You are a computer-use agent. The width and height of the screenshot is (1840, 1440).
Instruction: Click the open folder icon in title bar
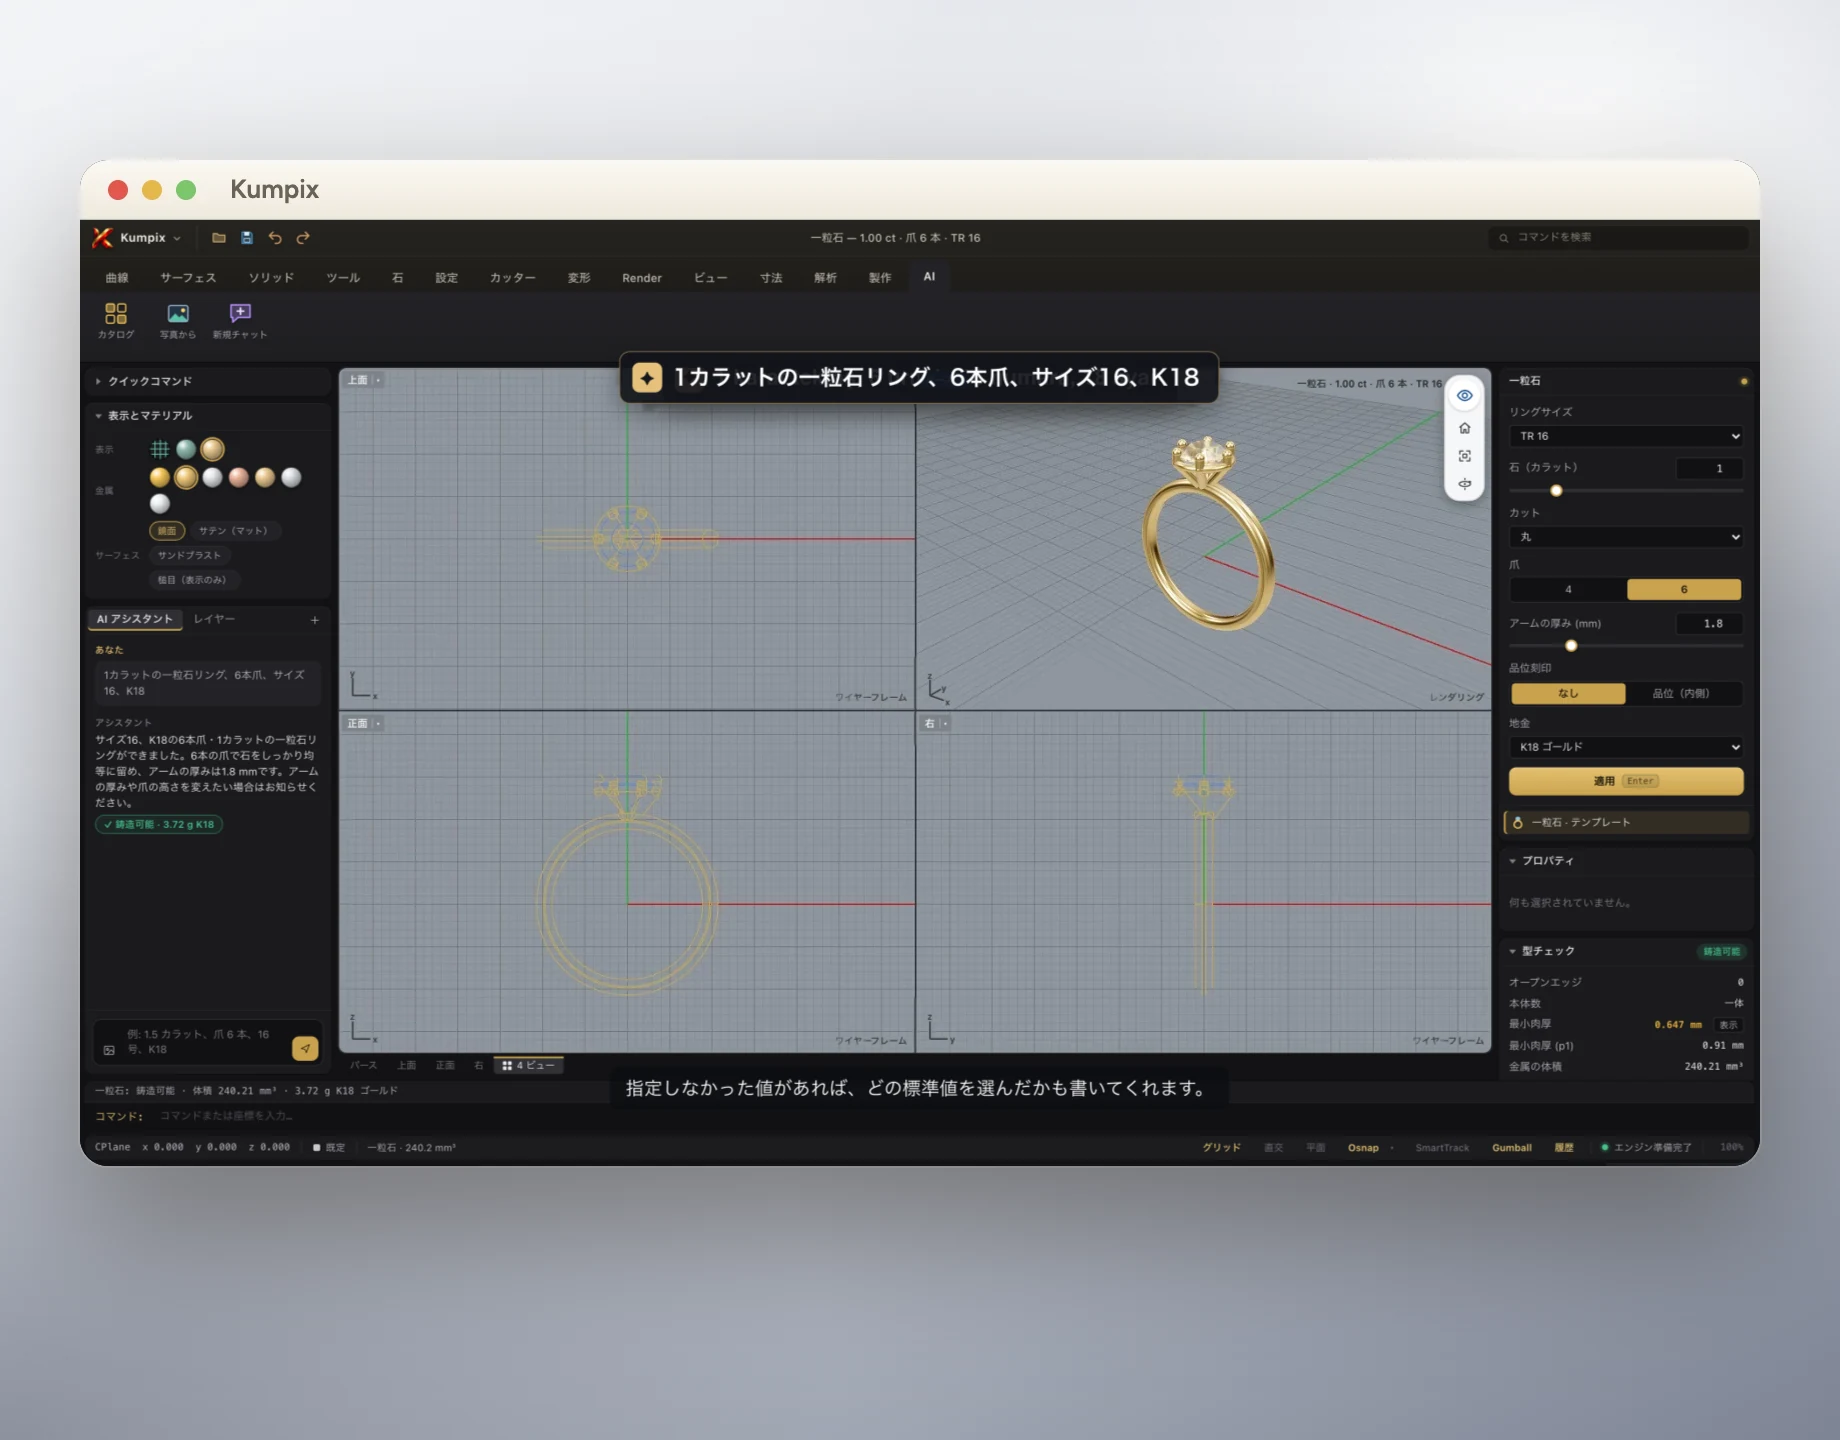[219, 238]
